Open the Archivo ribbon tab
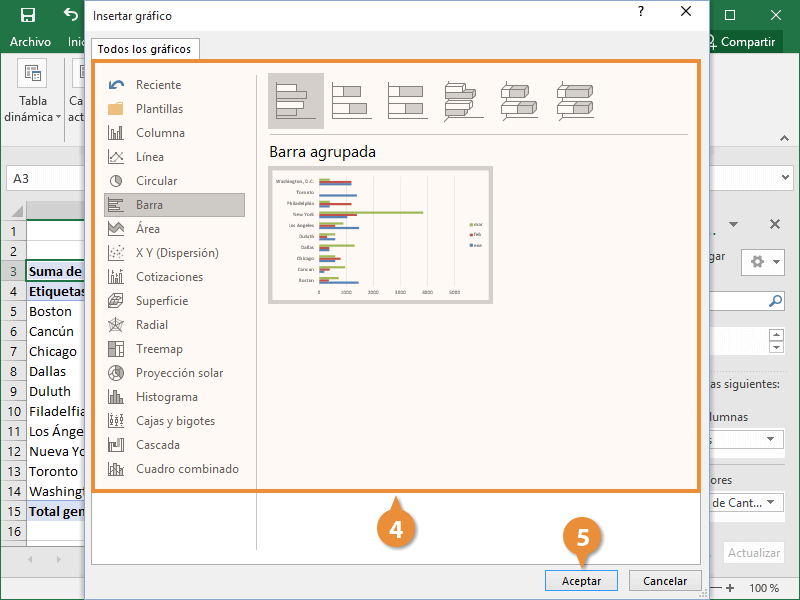The width and height of the screenshot is (800, 600). [x=30, y=42]
